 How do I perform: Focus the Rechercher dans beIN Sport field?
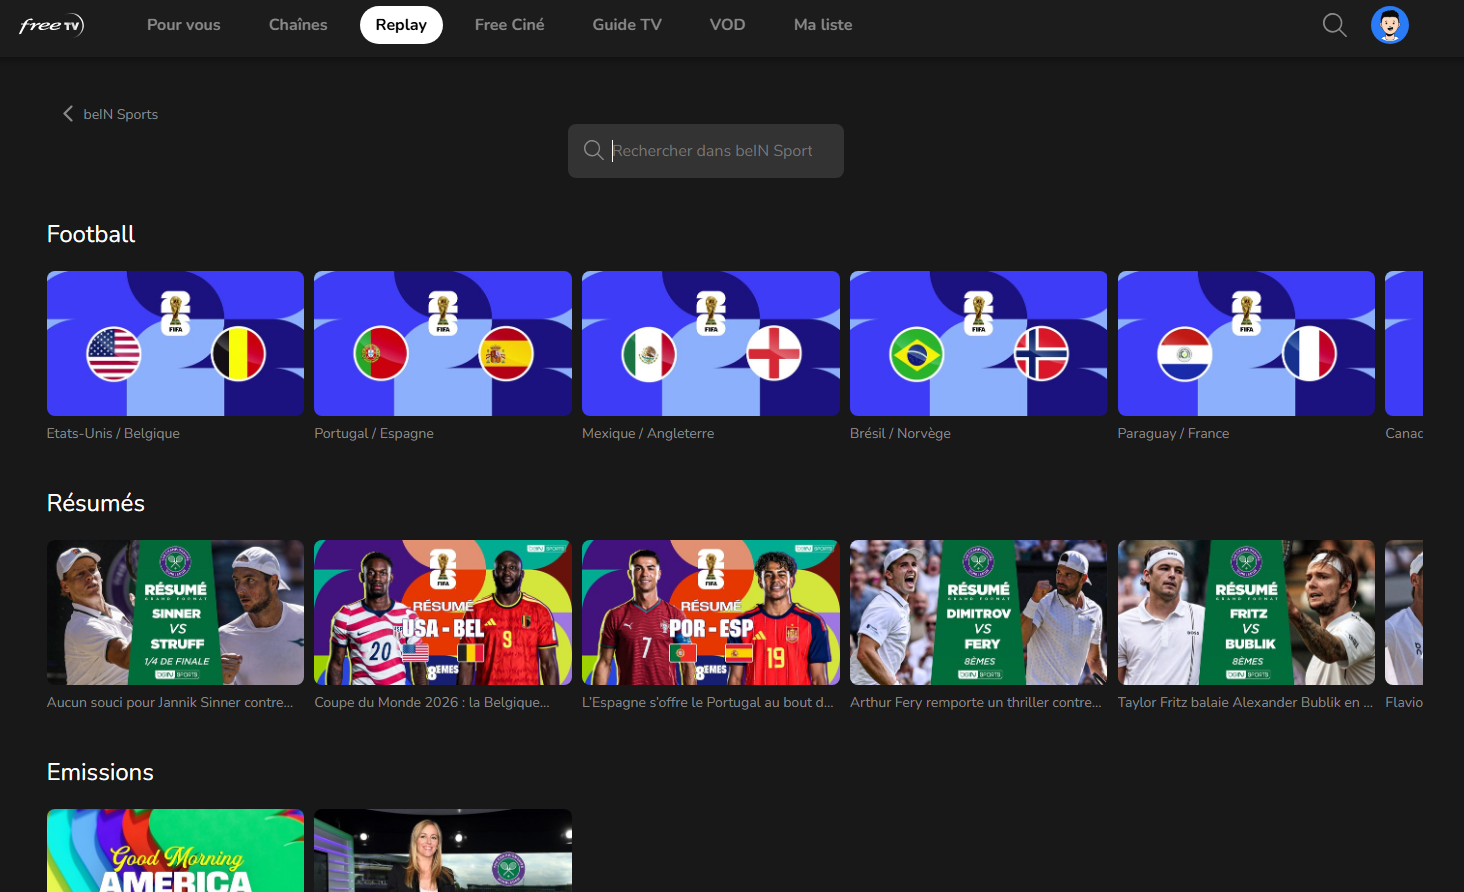706,151
